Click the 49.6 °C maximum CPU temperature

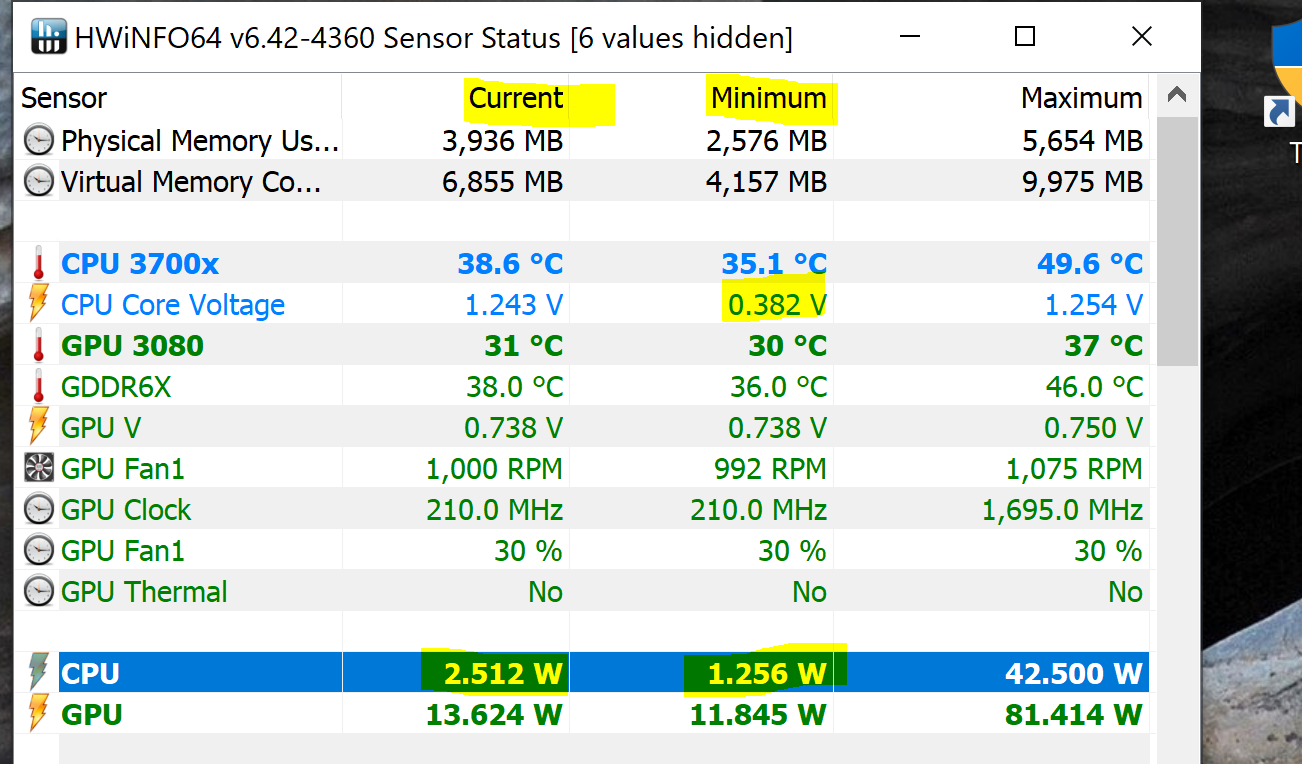tap(1090, 264)
